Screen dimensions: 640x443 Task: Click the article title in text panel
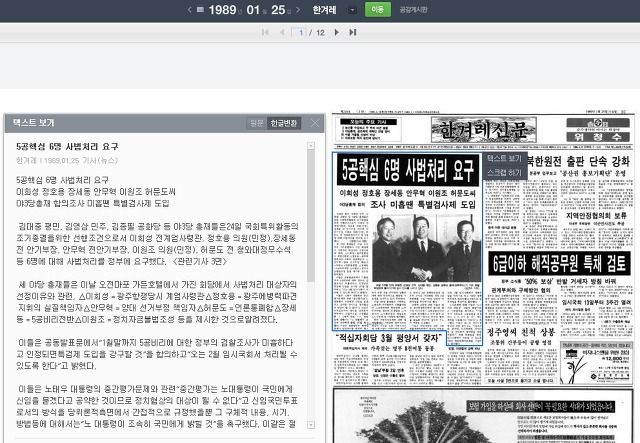click(x=67, y=146)
